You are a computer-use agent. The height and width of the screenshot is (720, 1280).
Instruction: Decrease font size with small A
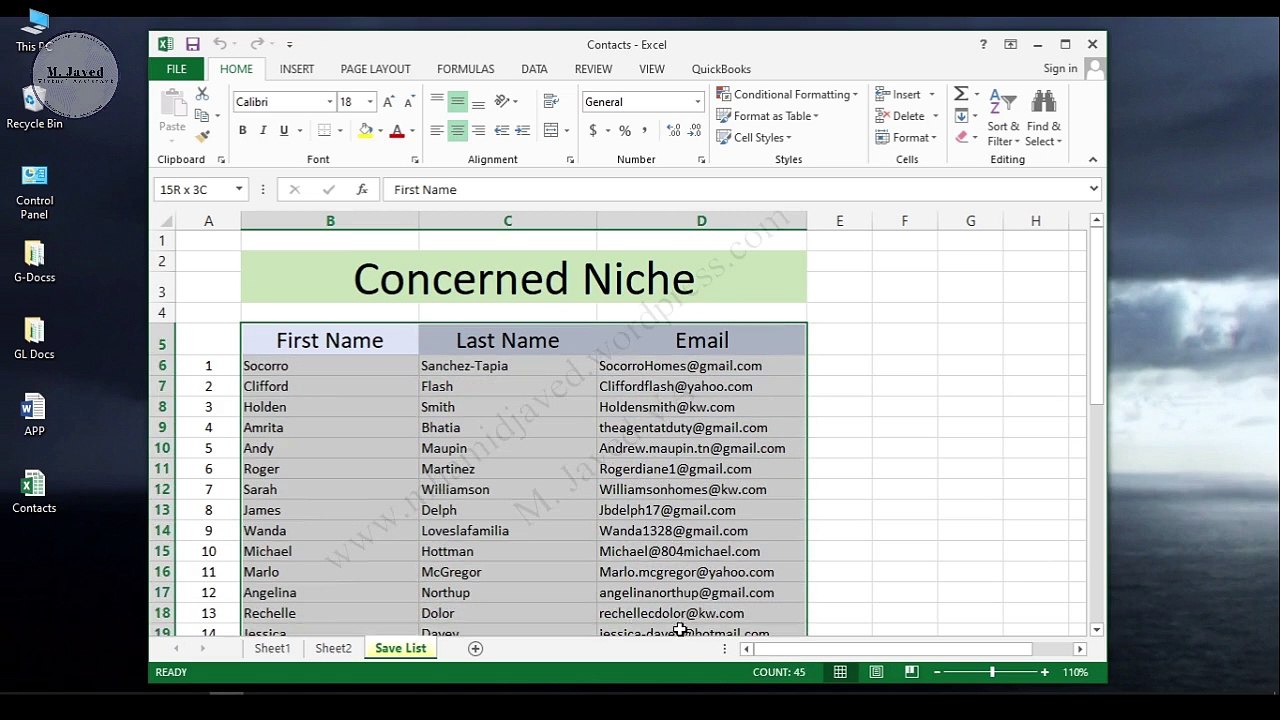point(409,102)
